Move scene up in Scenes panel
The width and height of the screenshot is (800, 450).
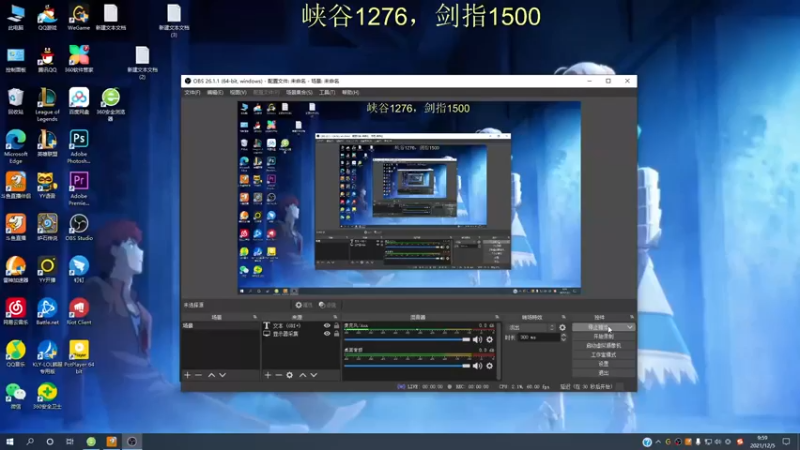(x=211, y=375)
